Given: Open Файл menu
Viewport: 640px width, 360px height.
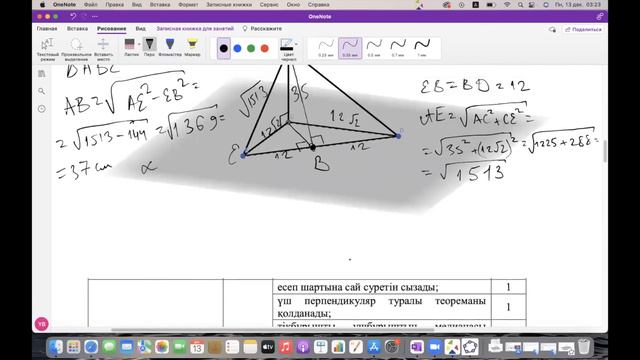Looking at the screenshot, I should point(90,4).
